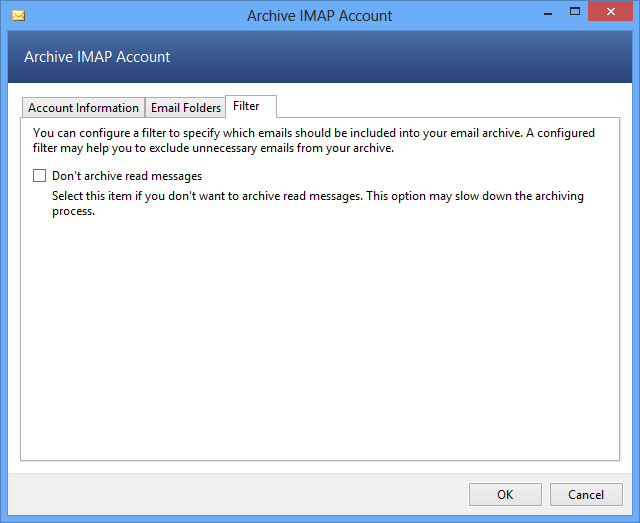Click the gray footer area left of OK

click(240, 494)
